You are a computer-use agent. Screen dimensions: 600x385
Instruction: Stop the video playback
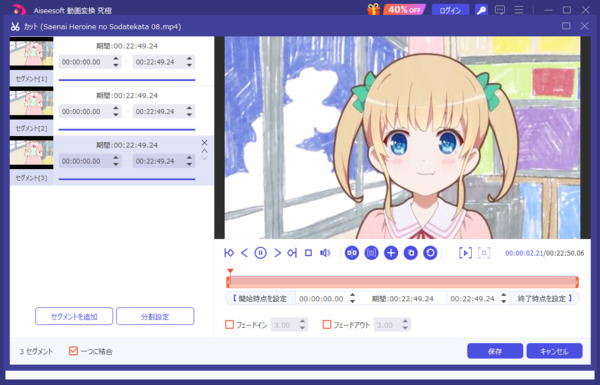(x=308, y=253)
